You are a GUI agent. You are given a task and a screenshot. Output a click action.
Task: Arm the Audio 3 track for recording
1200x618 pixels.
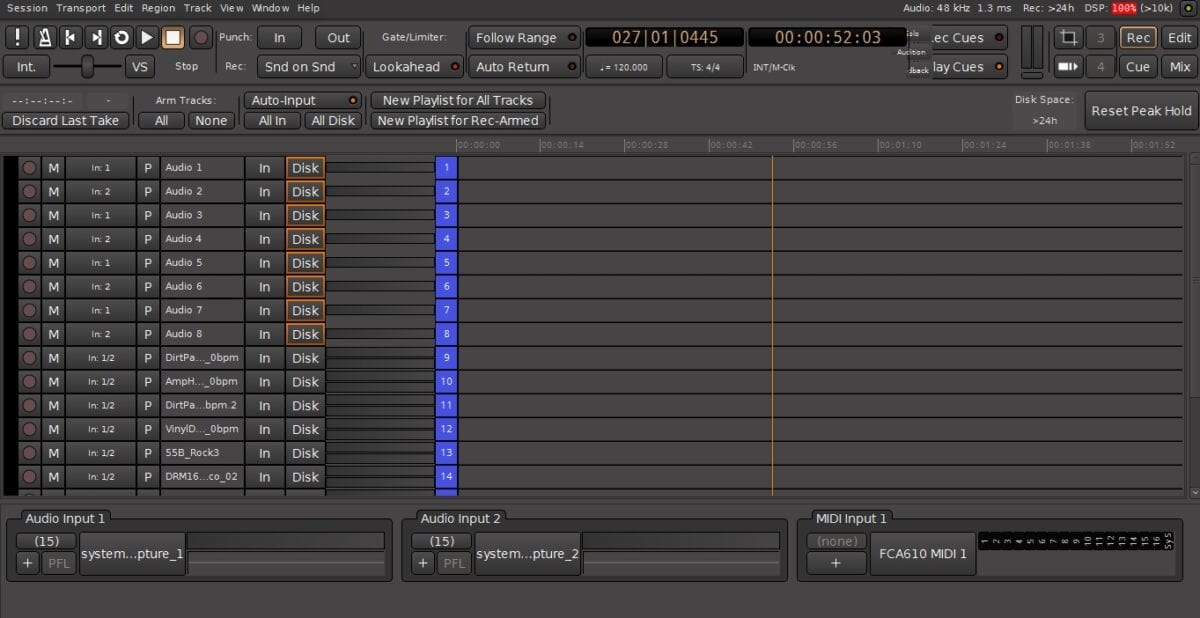29,215
